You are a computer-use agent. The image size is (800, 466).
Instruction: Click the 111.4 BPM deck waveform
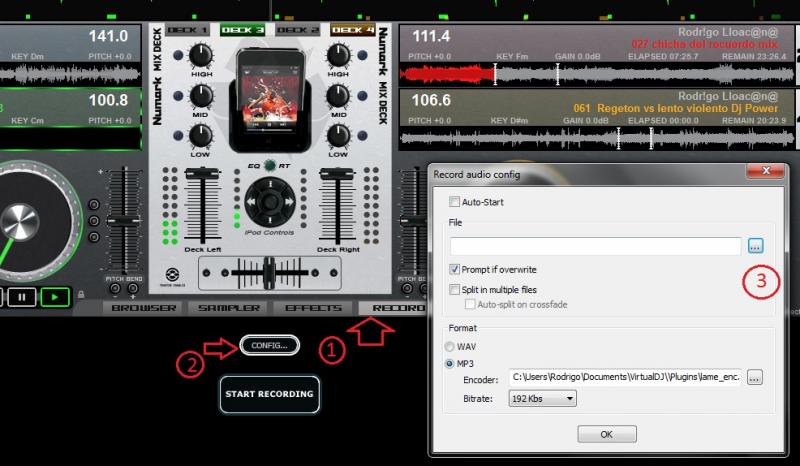click(x=597, y=75)
